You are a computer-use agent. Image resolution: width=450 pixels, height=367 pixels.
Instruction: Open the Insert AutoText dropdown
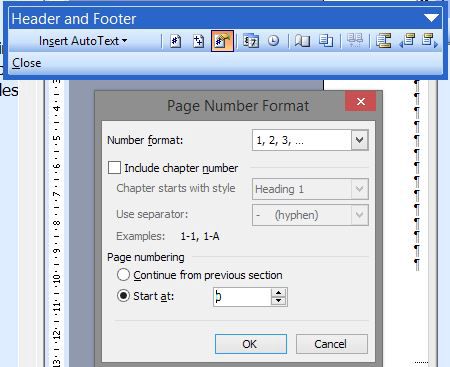point(83,41)
